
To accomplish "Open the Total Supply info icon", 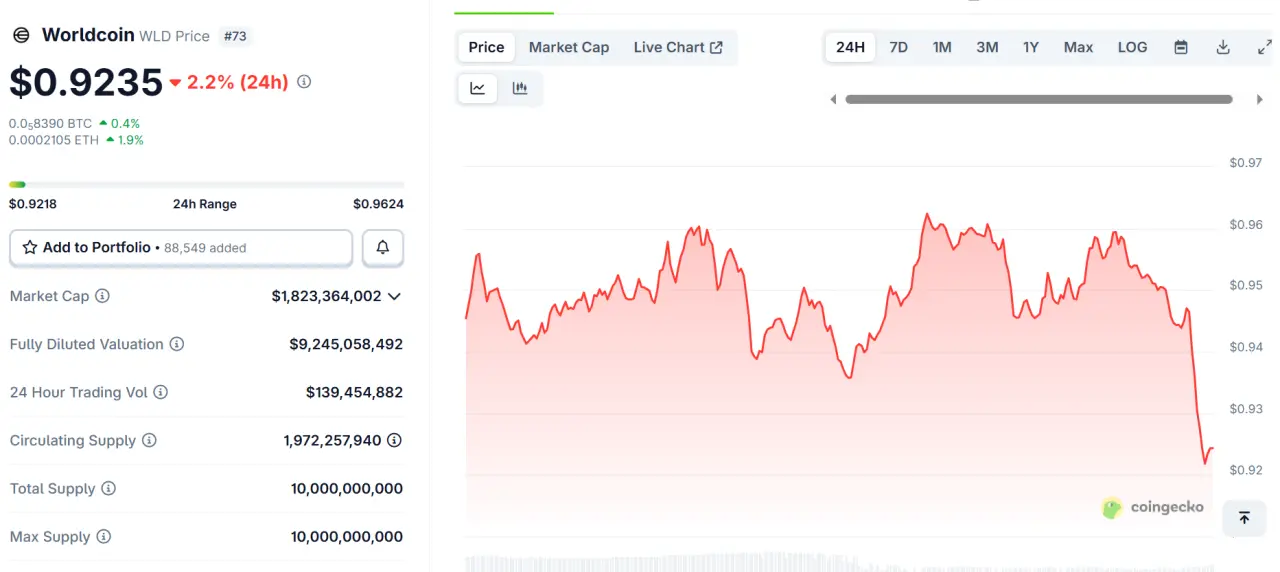I will (108, 488).
